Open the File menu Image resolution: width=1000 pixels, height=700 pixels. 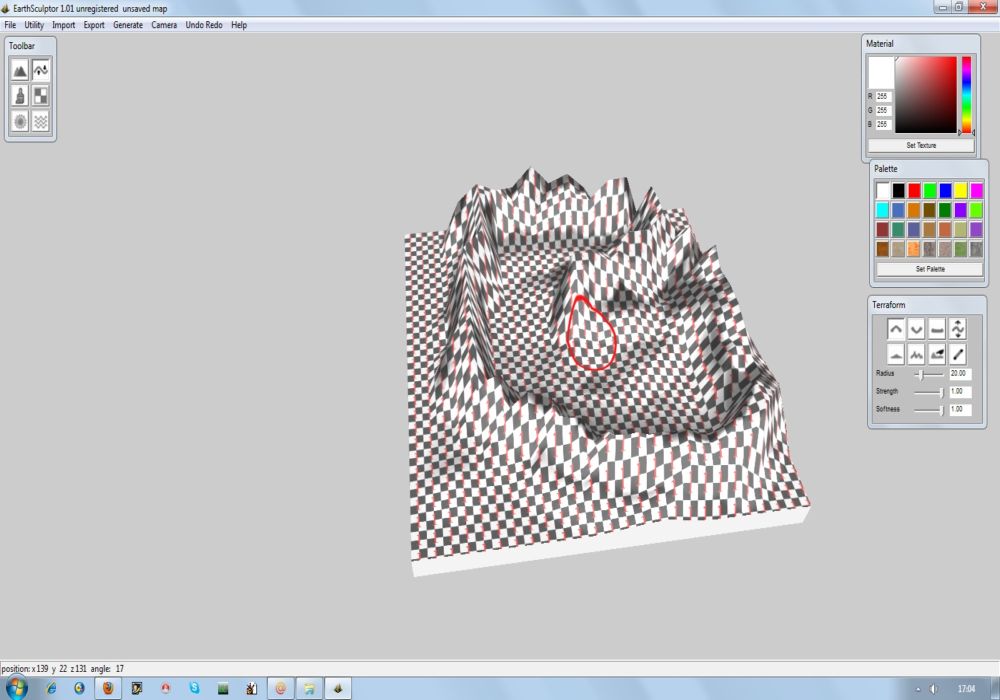[x=10, y=25]
